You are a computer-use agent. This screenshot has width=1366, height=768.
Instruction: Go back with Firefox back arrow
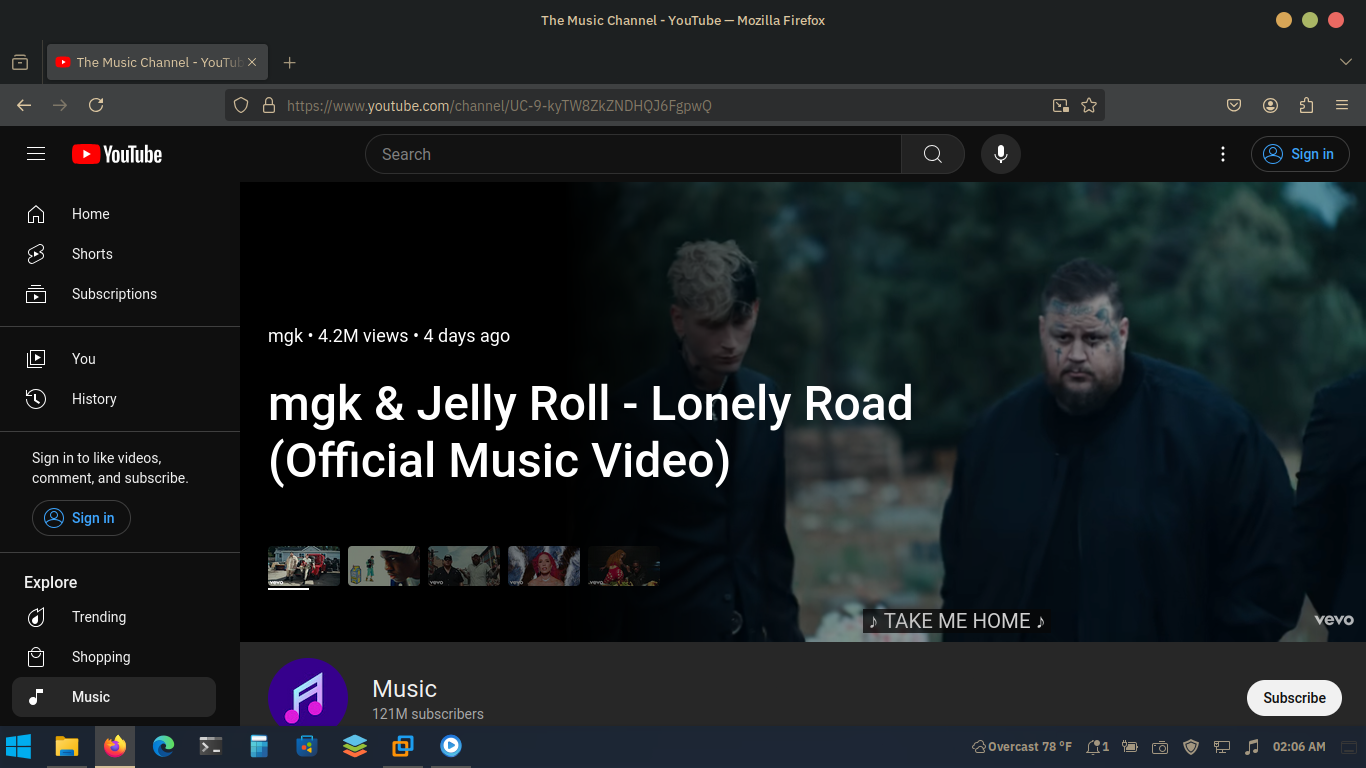click(x=24, y=105)
